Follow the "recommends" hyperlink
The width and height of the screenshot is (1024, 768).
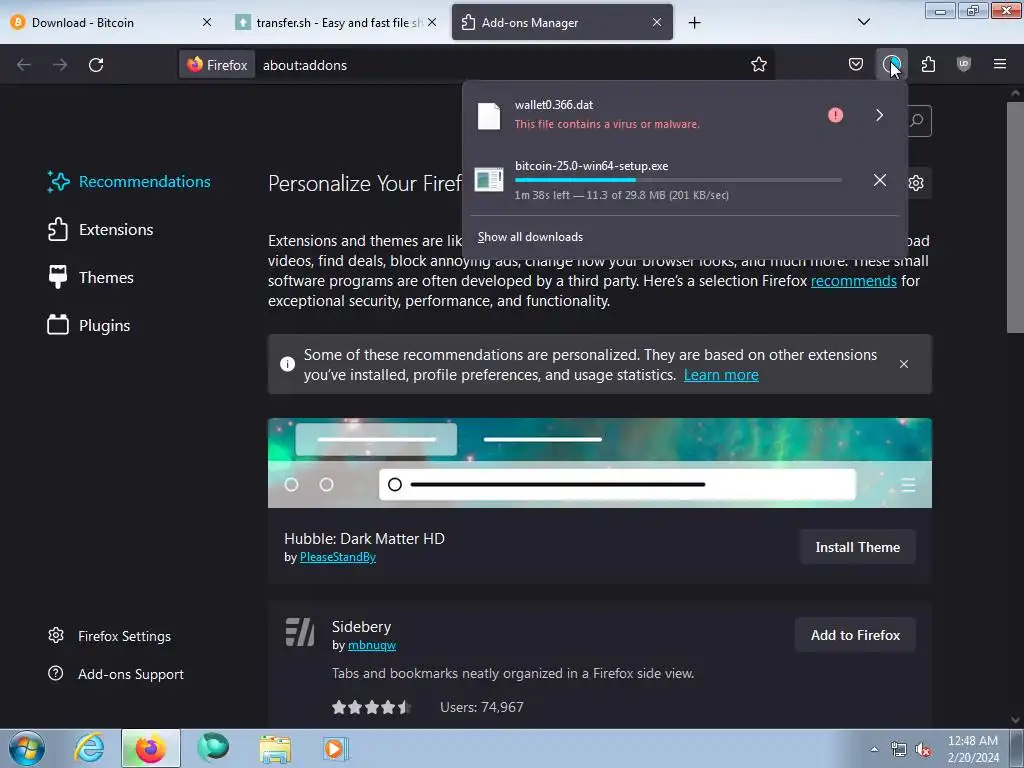coord(854,281)
